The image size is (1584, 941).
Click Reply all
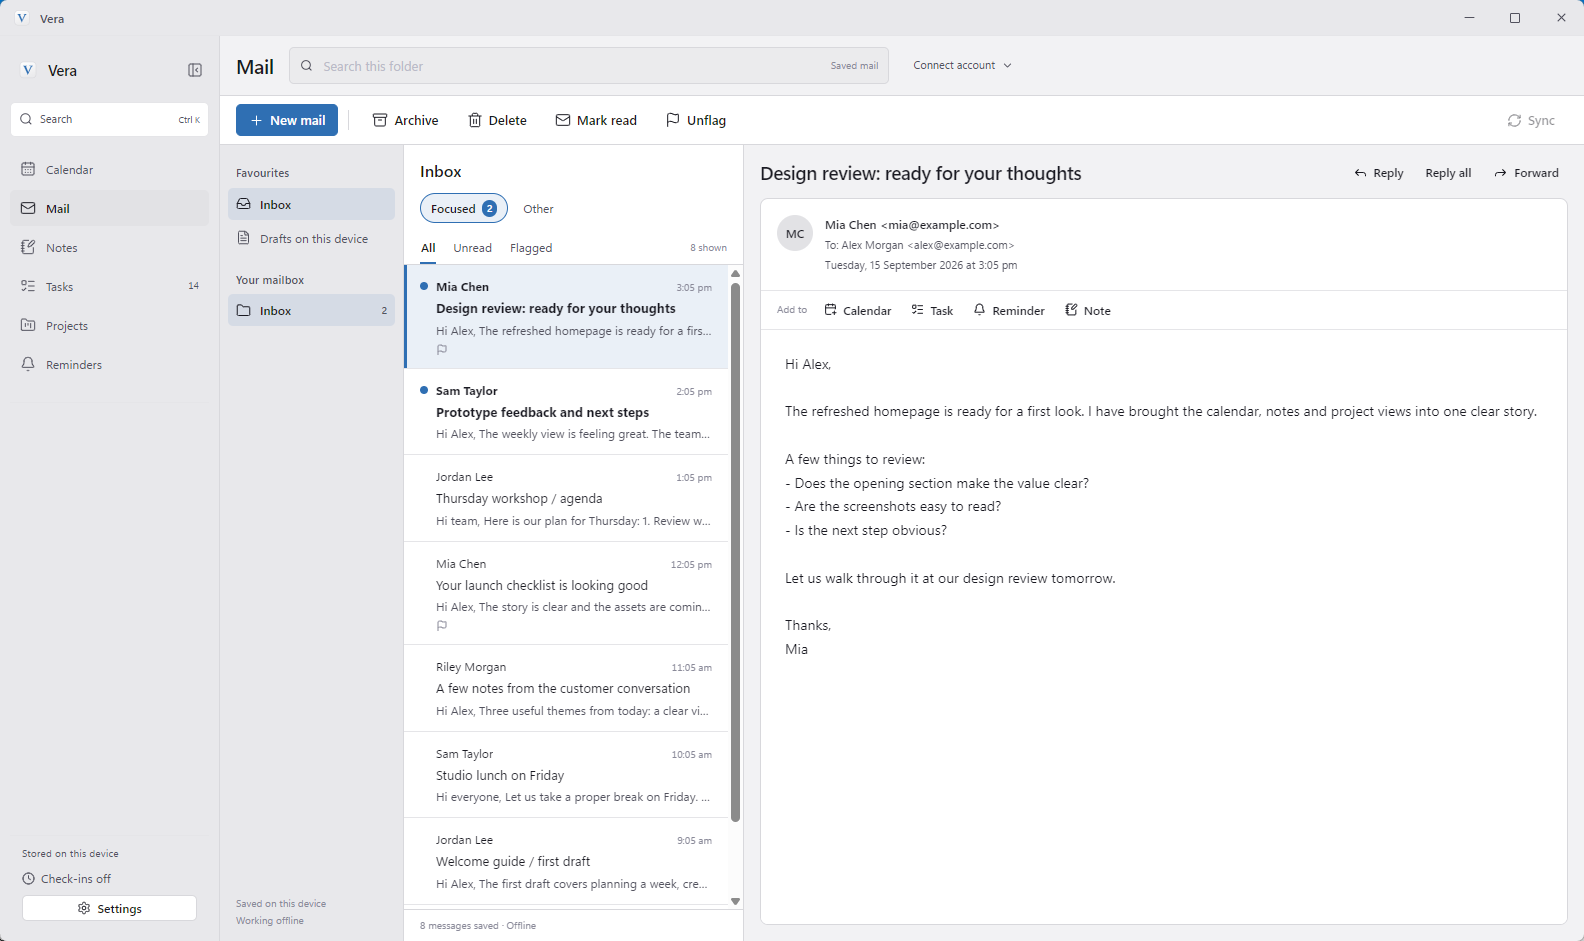[1448, 173]
